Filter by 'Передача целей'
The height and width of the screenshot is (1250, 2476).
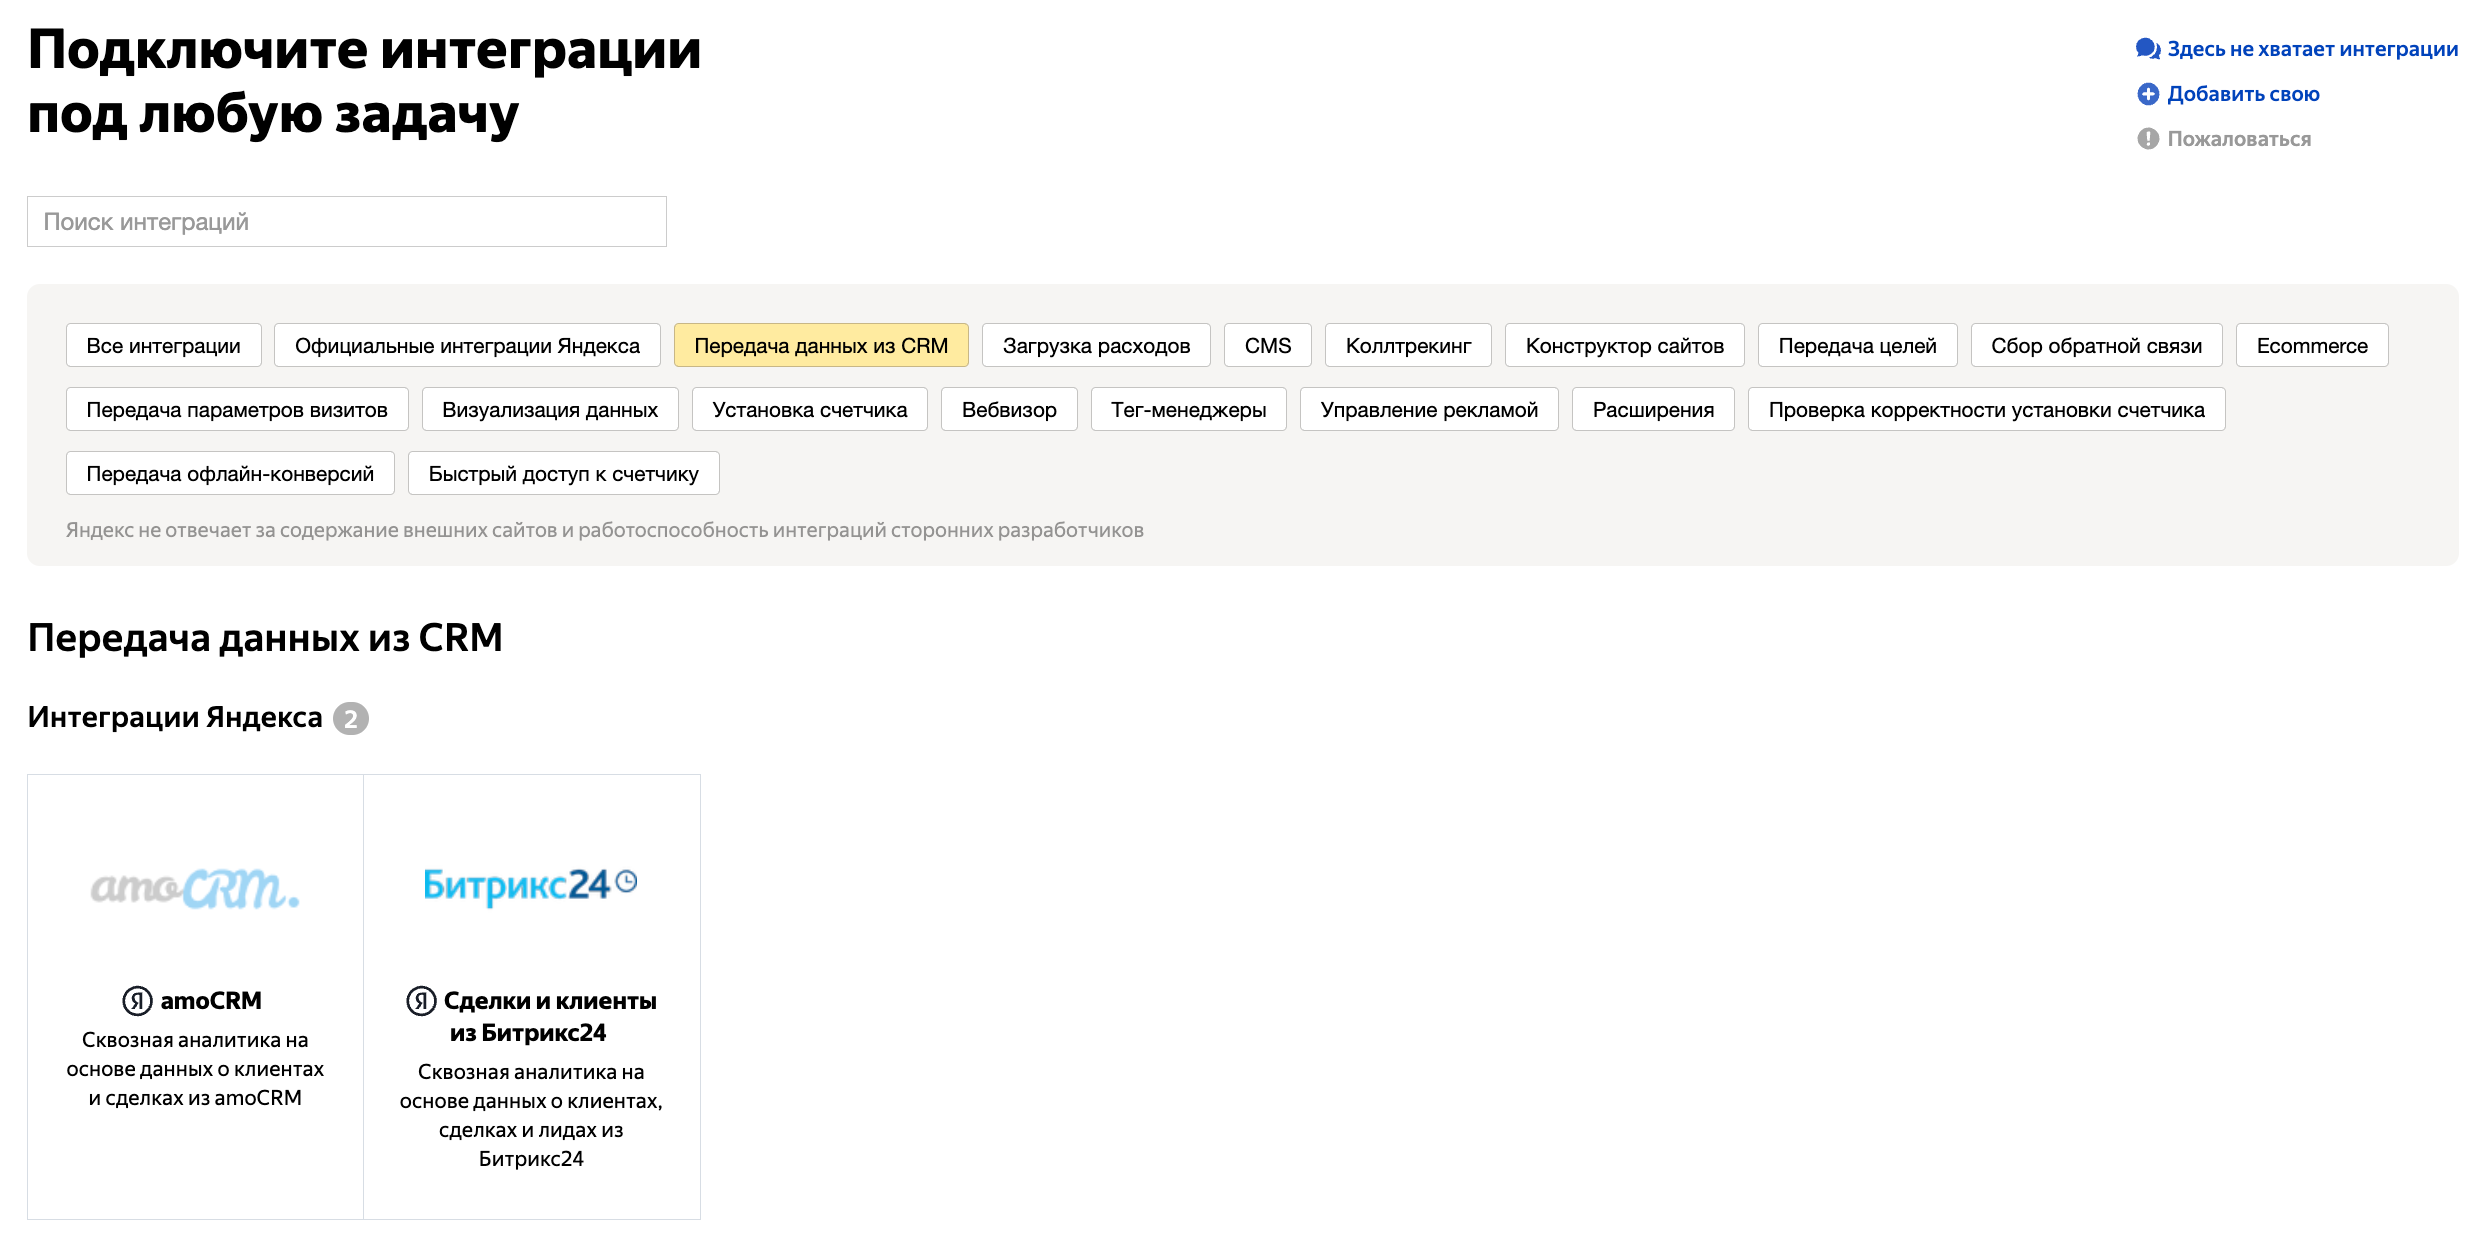click(1858, 345)
